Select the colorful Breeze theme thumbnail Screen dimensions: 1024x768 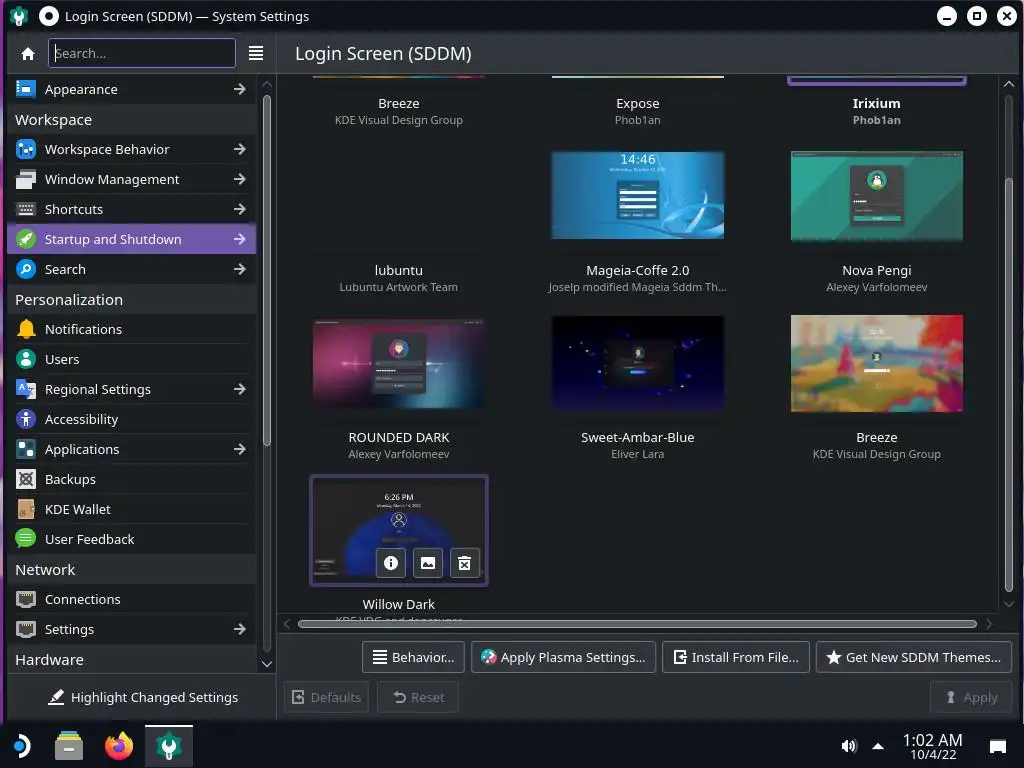[x=876, y=363]
